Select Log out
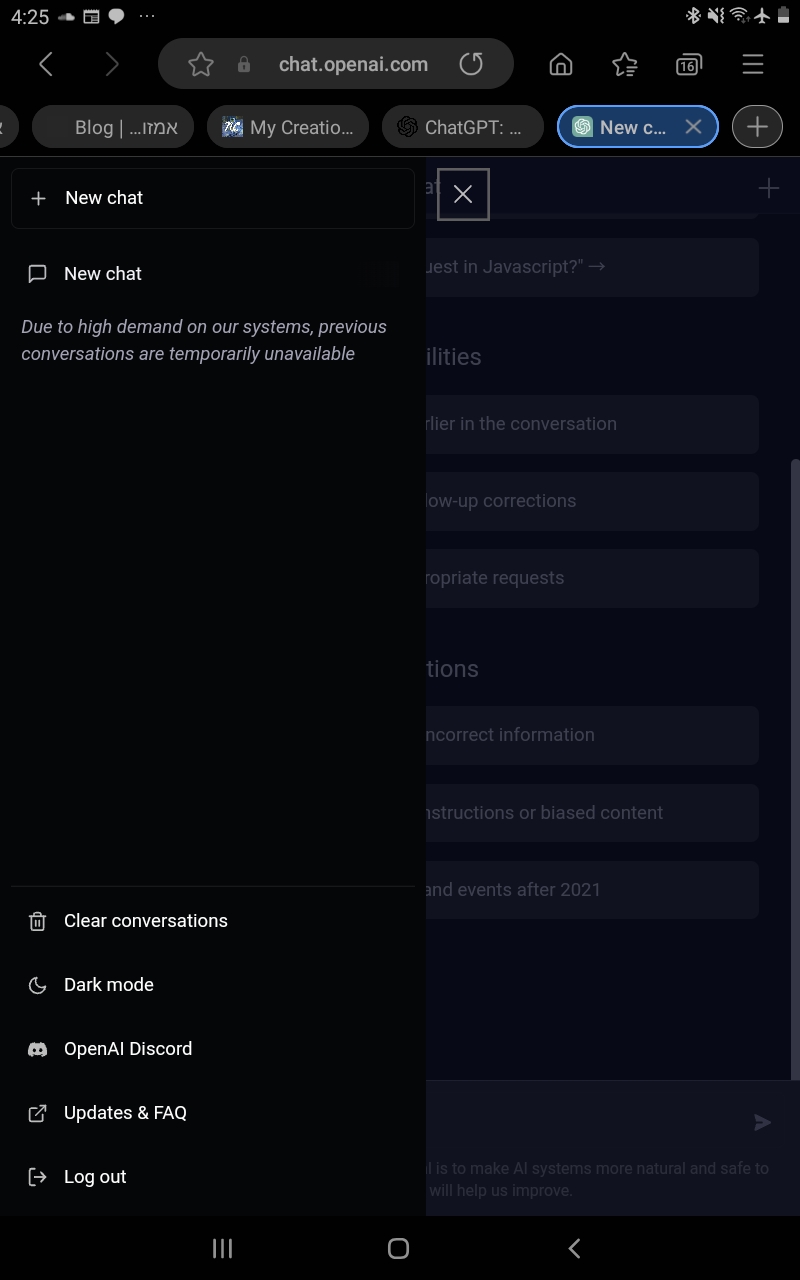The image size is (800, 1280). coord(213,1177)
